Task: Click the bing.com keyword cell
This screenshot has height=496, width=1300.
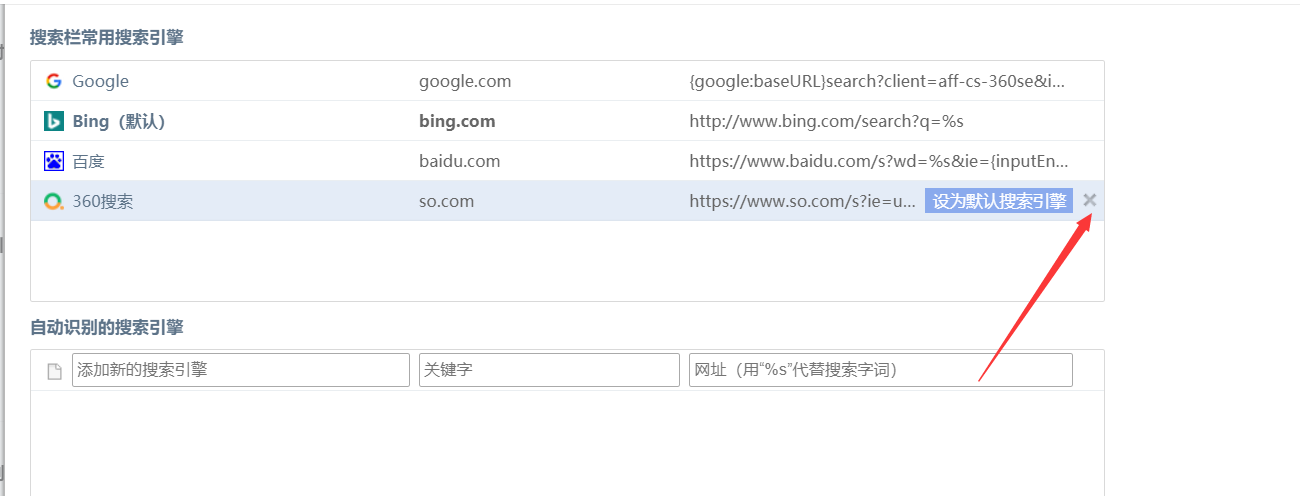Action: [x=457, y=121]
